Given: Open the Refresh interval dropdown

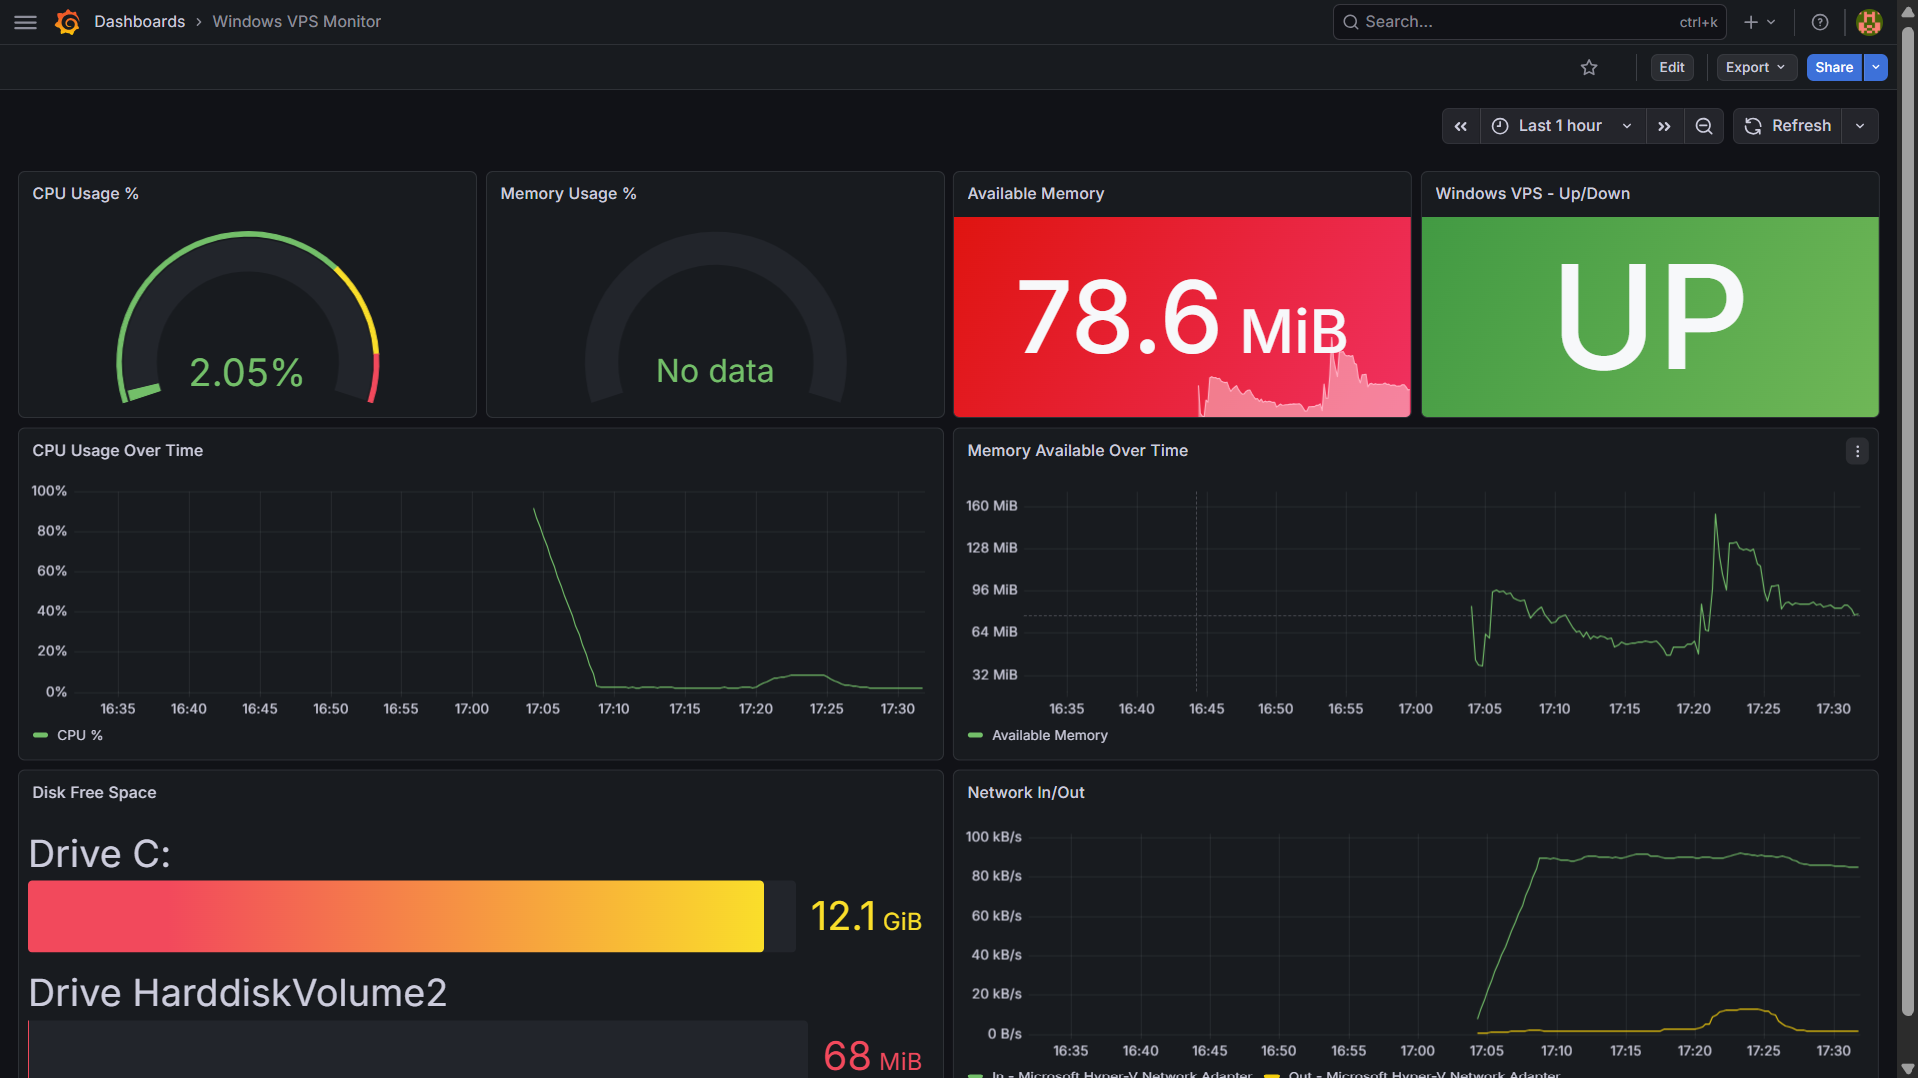Looking at the screenshot, I should [x=1860, y=125].
